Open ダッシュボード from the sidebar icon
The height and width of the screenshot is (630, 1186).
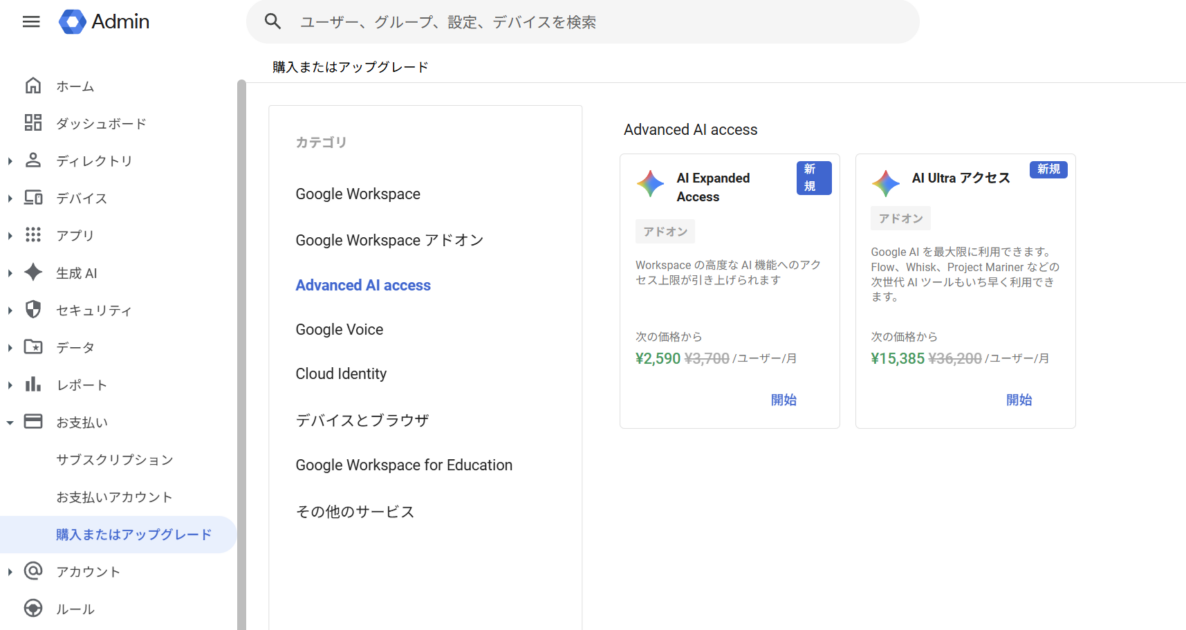[x=33, y=123]
